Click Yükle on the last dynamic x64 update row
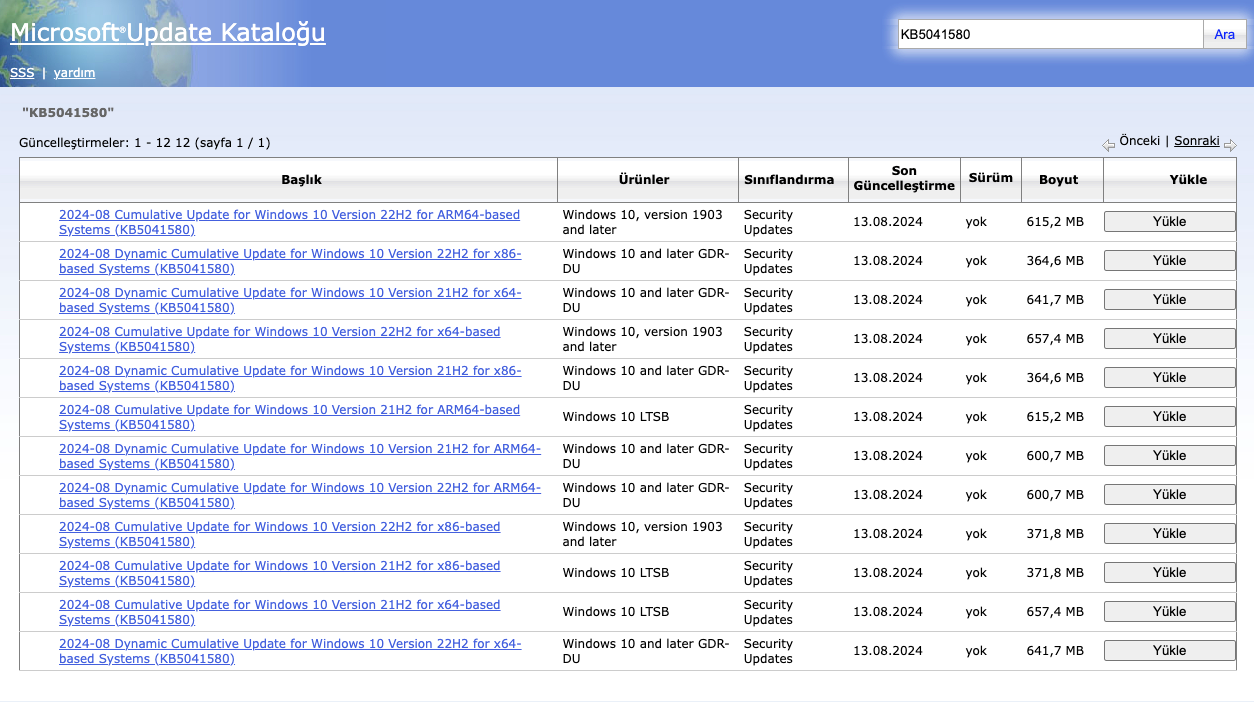 tap(1168, 650)
